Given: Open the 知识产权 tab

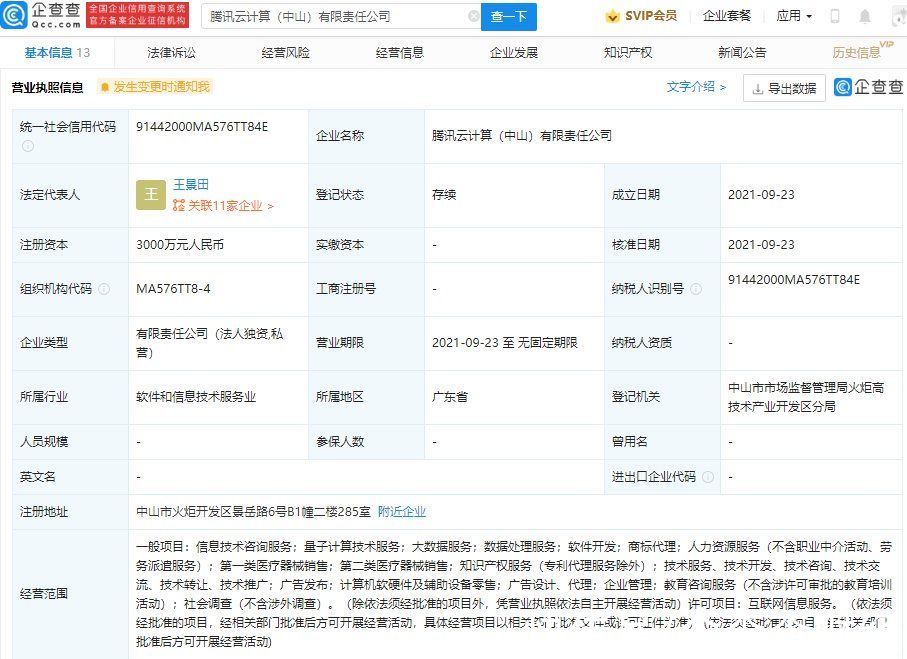Looking at the screenshot, I should click(628, 53).
